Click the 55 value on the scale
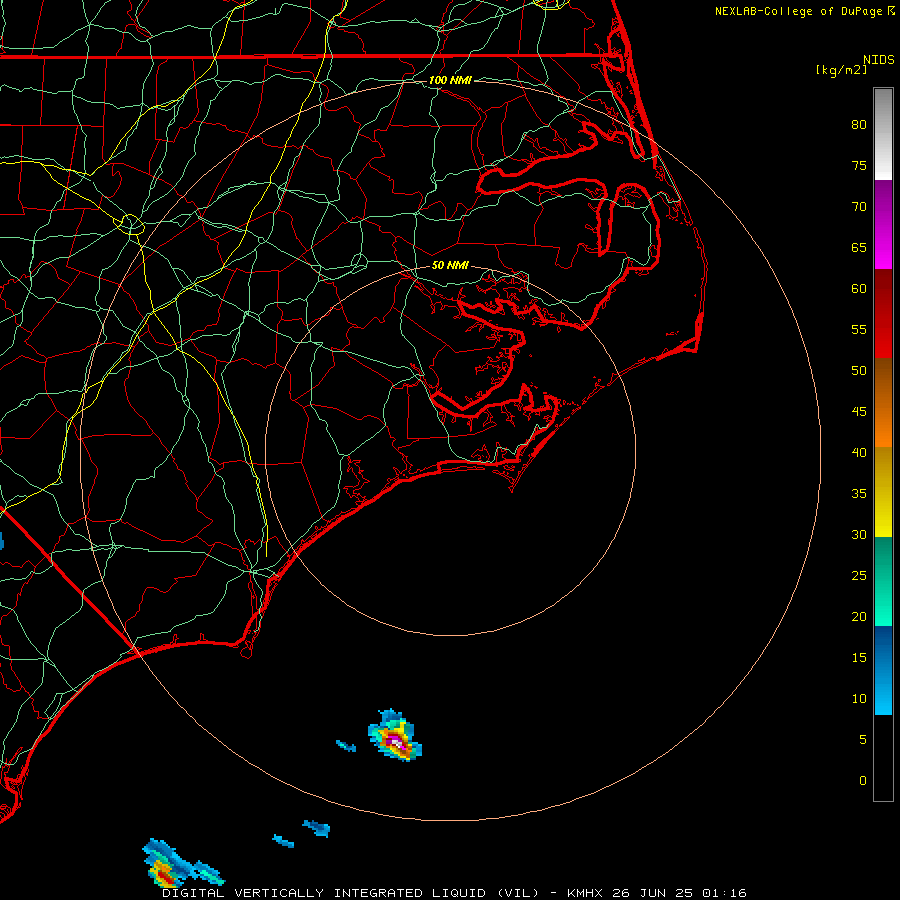 (859, 329)
